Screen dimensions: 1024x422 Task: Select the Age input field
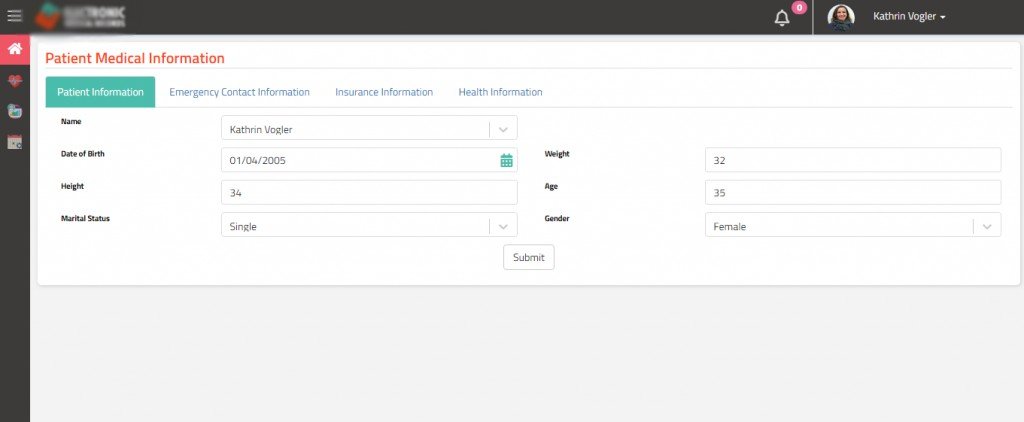(852, 193)
